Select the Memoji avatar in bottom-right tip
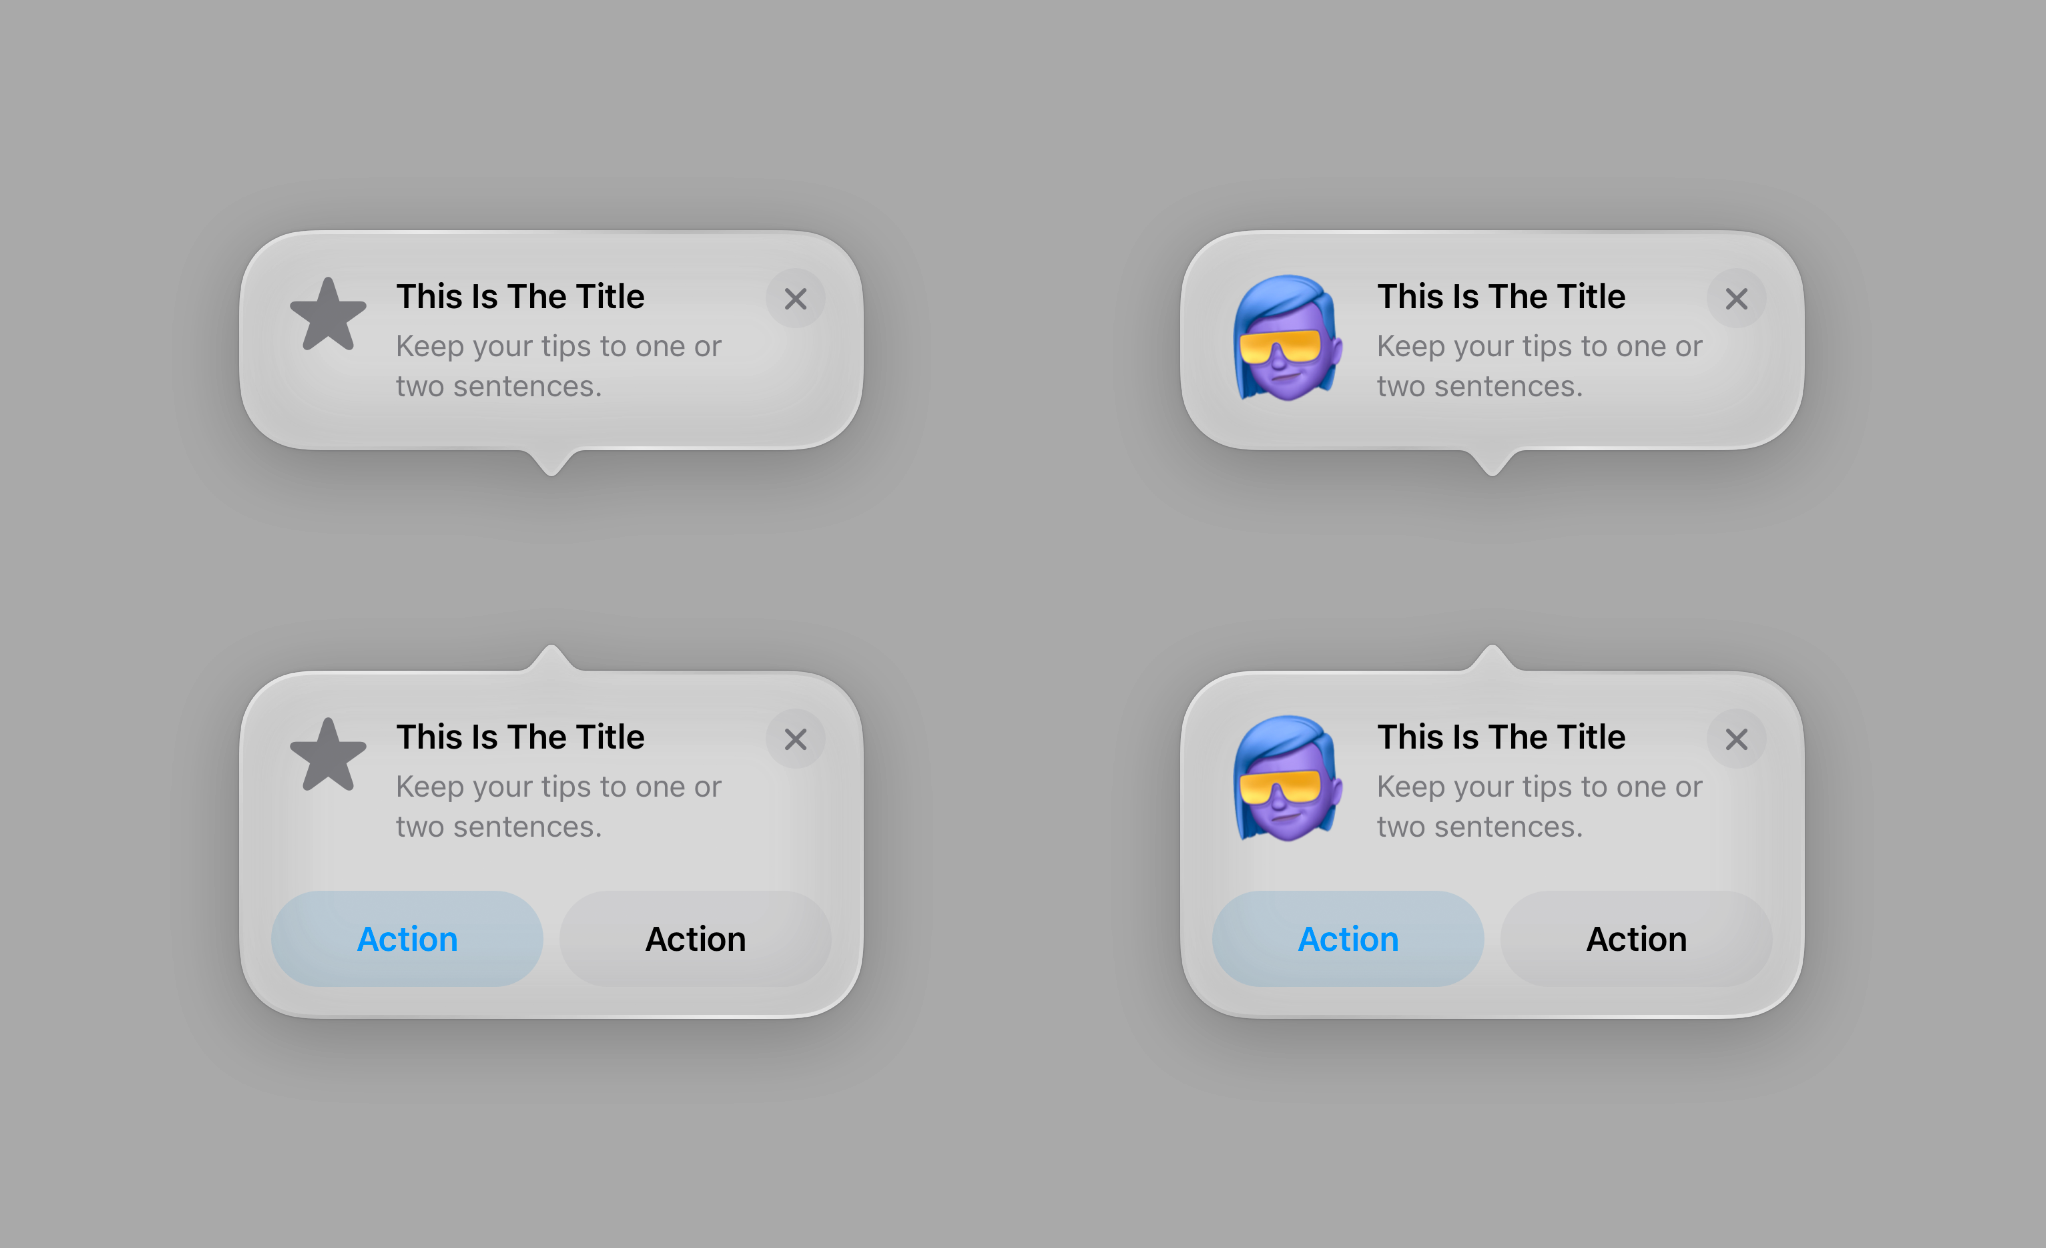This screenshot has width=2046, height=1248. pos(1287,778)
